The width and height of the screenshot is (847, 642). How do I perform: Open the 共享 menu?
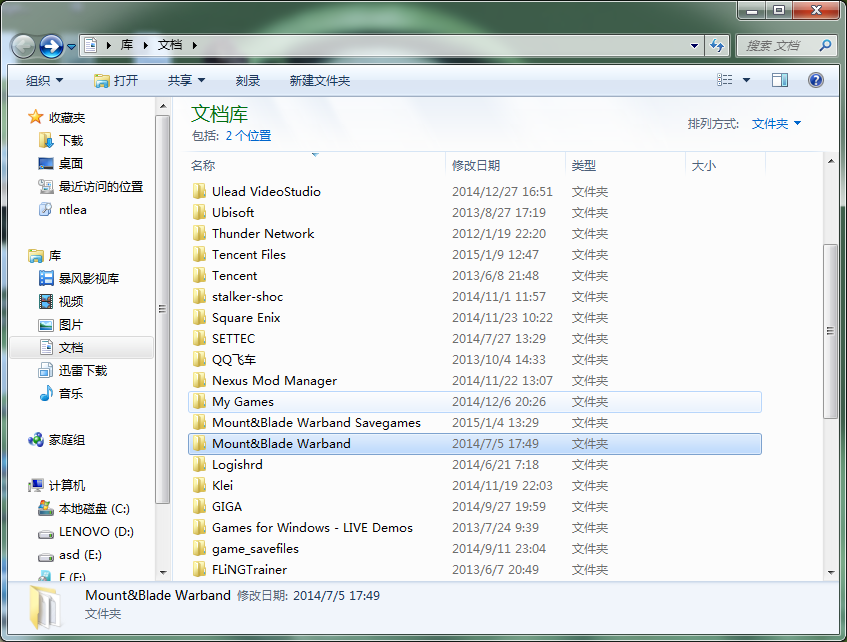186,81
